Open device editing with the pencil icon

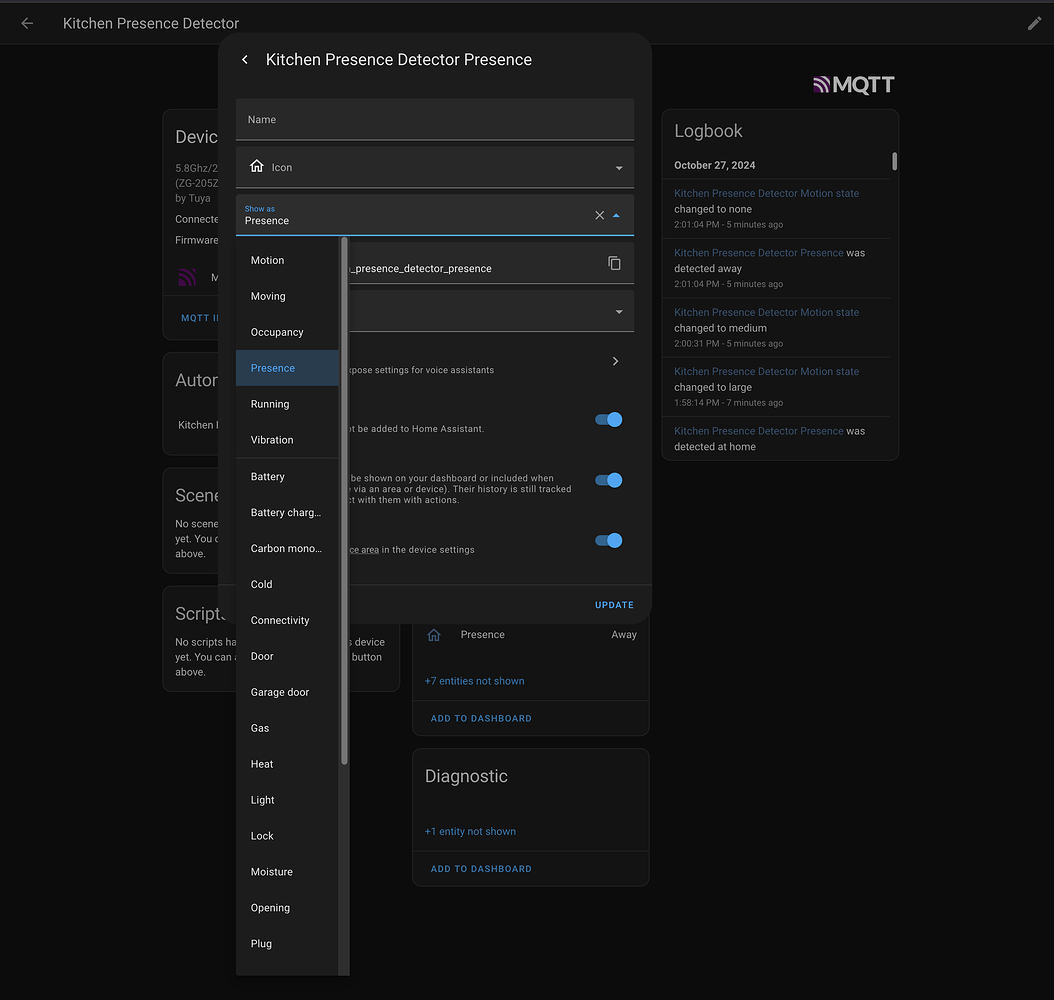[1034, 23]
